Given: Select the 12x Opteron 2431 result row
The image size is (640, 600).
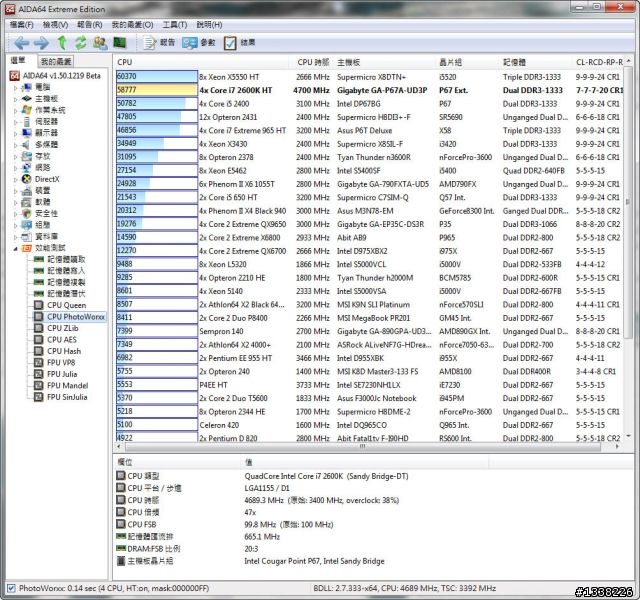Looking at the screenshot, I should (369, 117).
